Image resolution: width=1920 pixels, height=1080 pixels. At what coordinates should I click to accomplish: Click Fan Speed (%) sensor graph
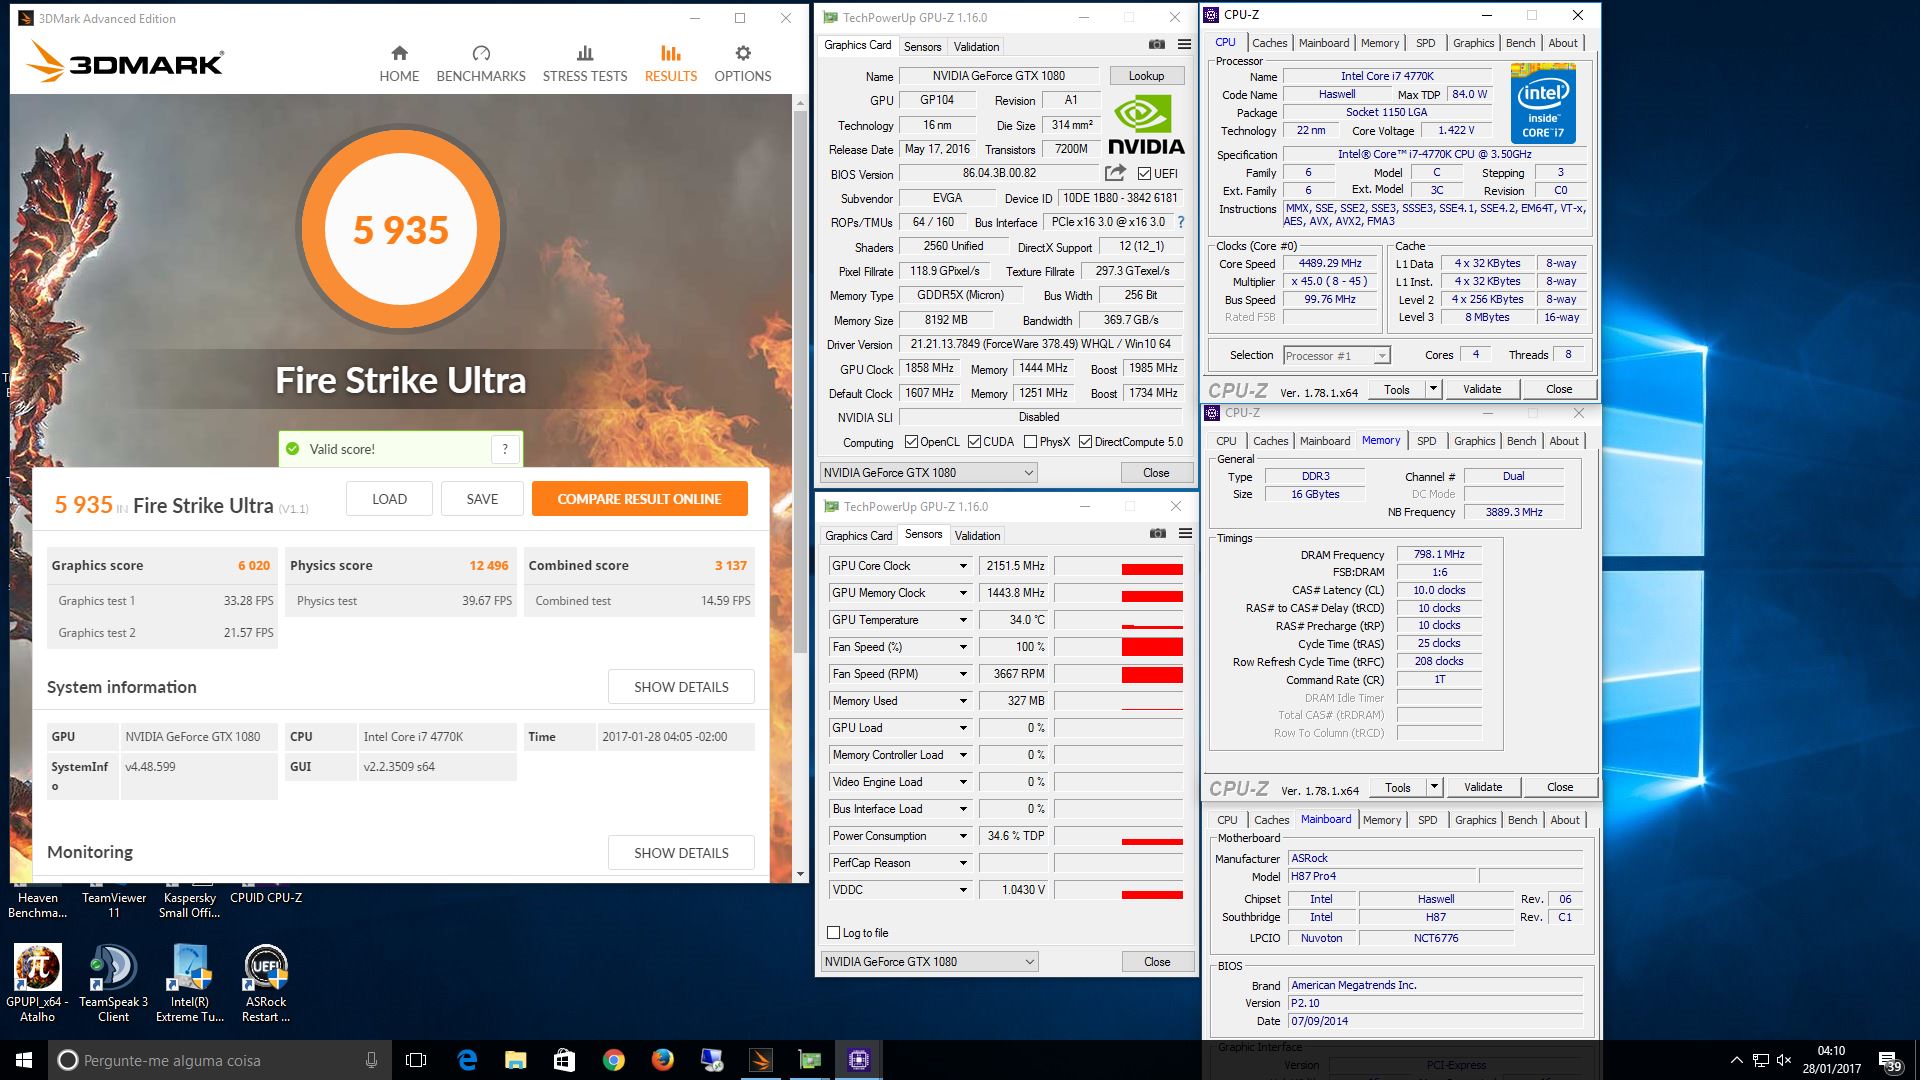[x=1118, y=647]
